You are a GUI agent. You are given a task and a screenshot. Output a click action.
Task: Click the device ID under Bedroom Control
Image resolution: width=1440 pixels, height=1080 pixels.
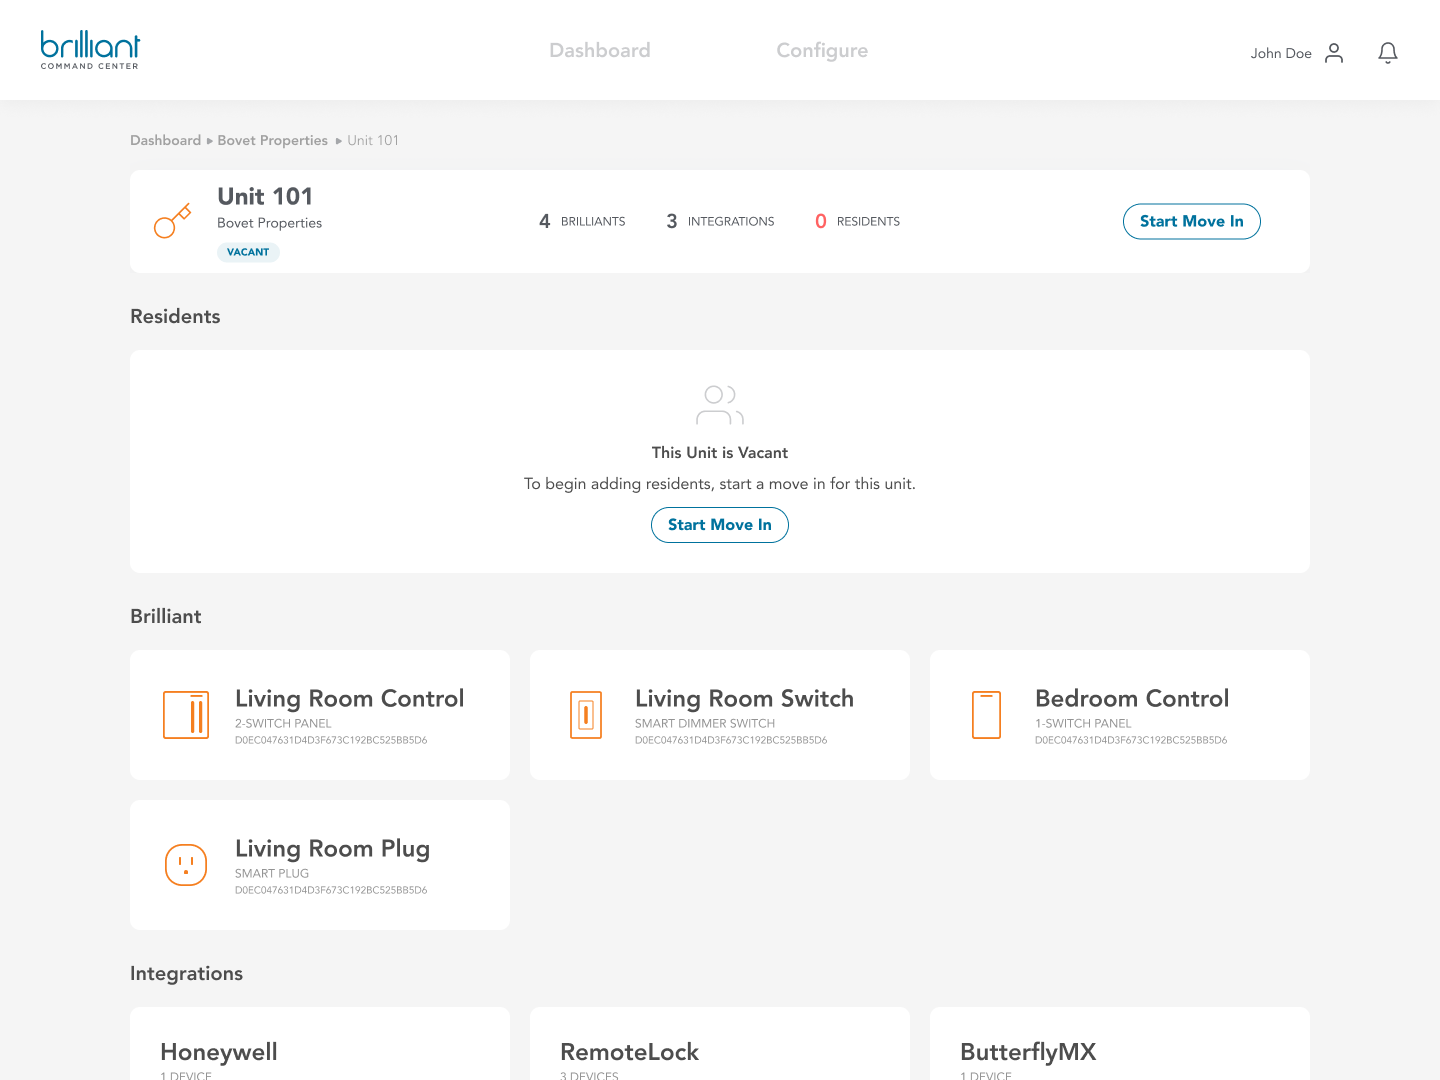pos(1131,740)
